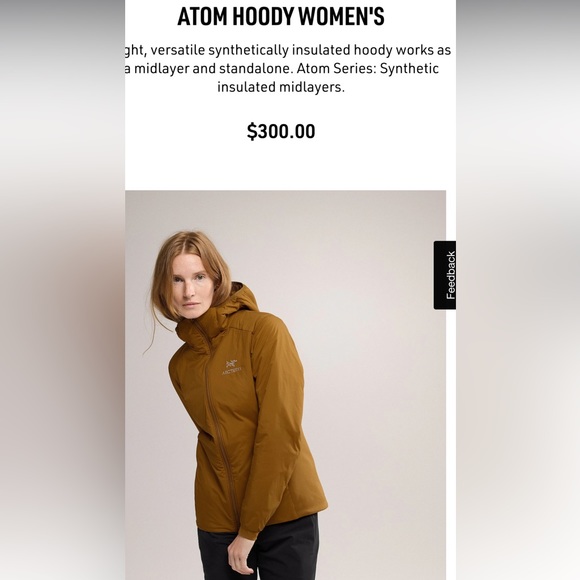
Task: Click the model's face in the photo
Action: (x=190, y=287)
